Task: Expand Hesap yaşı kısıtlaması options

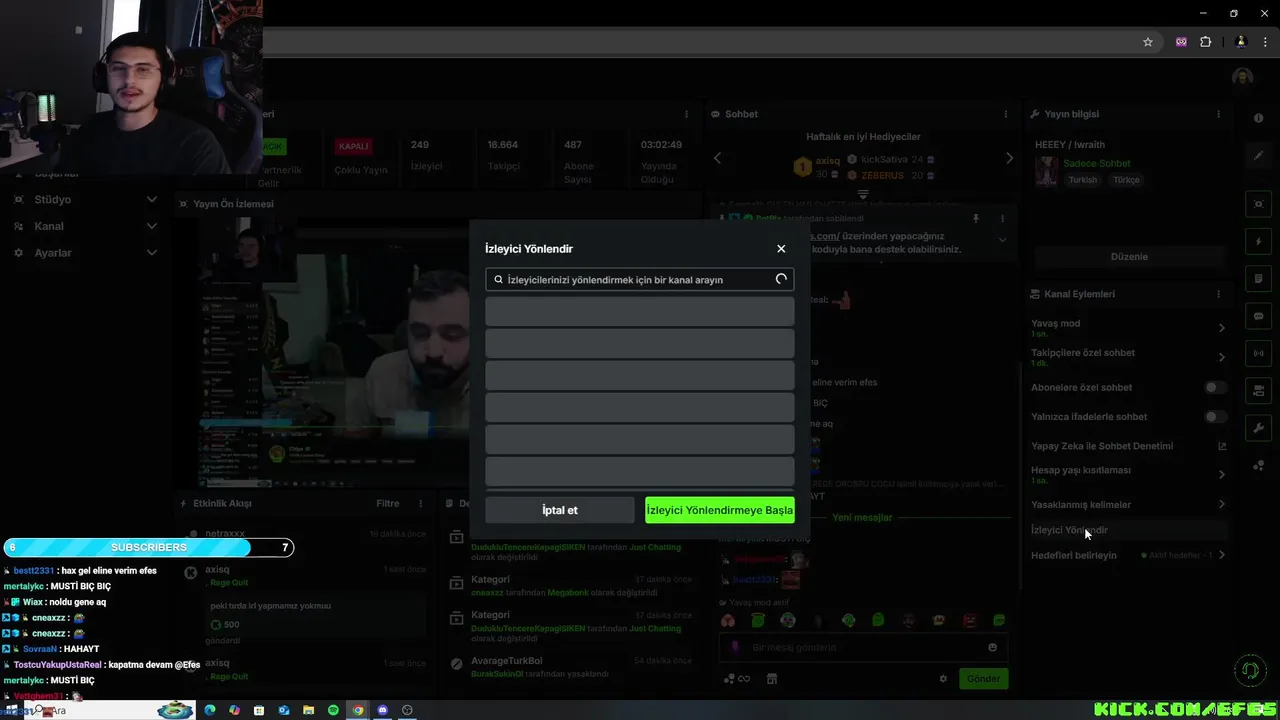Action: [x=1221, y=475]
